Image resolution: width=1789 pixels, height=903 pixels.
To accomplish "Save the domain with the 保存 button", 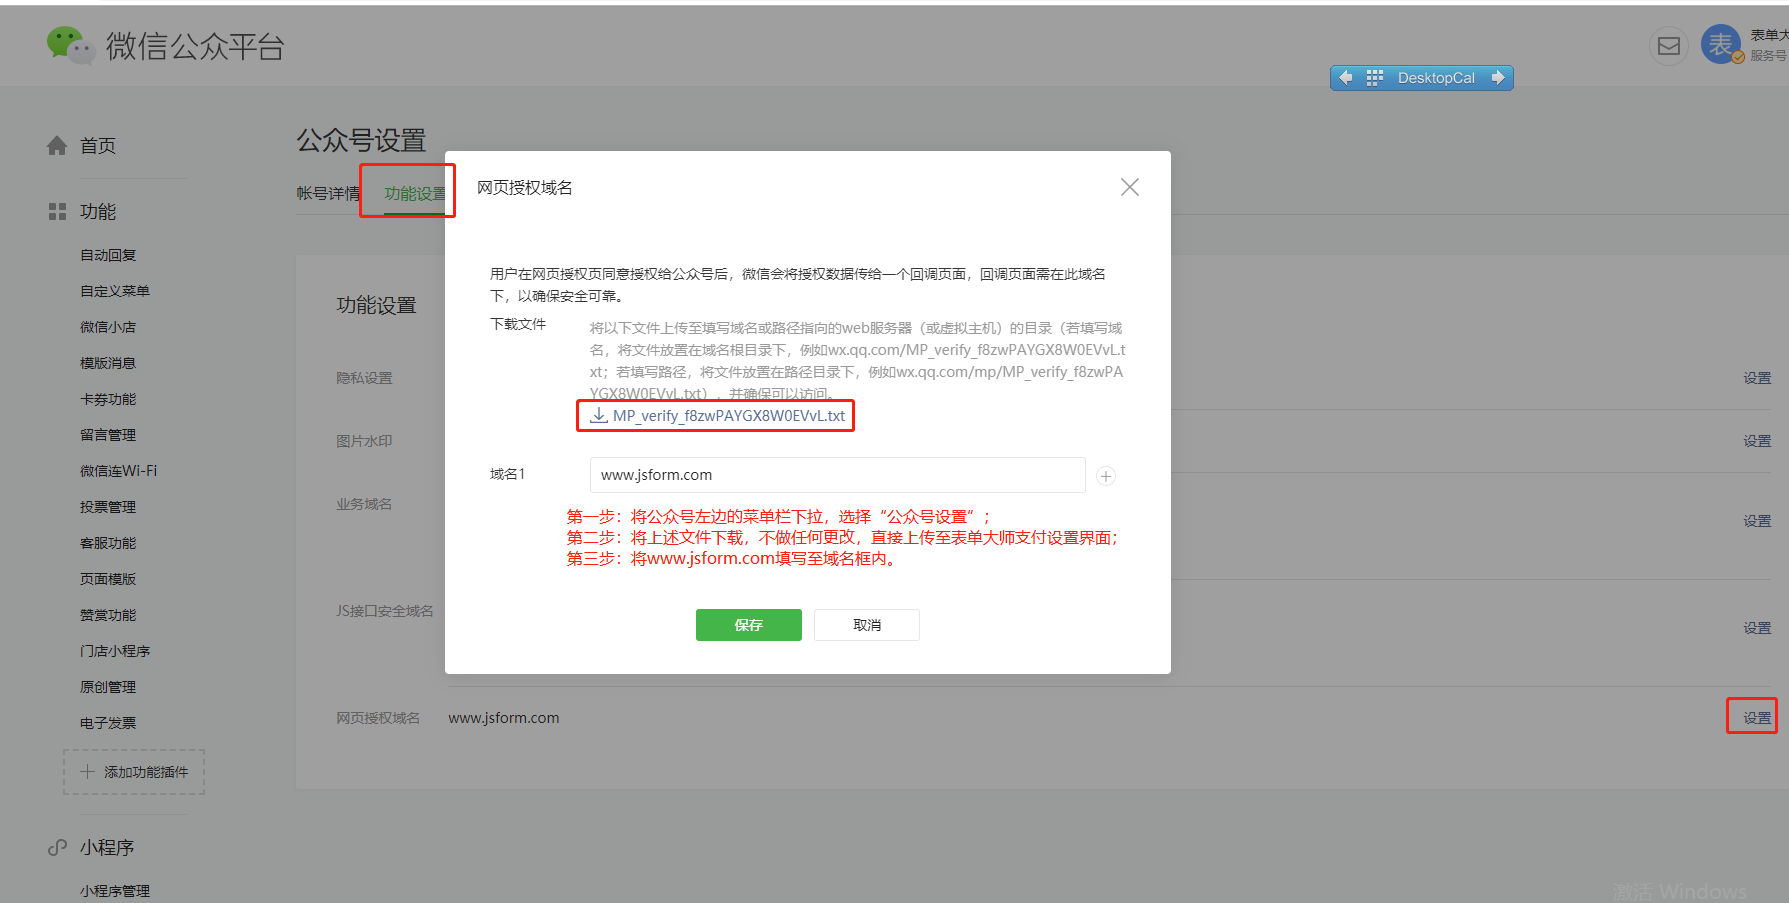I will pyautogui.click(x=748, y=625).
